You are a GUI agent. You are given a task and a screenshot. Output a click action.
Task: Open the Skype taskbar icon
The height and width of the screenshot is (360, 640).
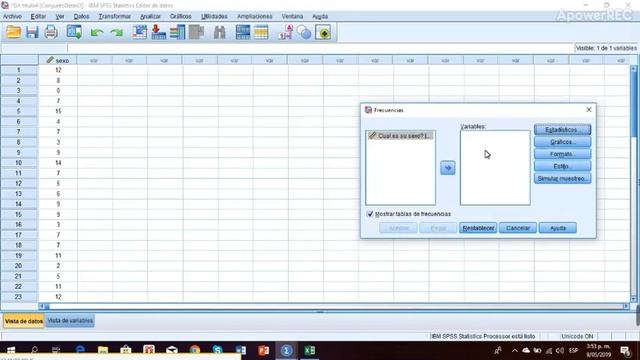pos(218,350)
